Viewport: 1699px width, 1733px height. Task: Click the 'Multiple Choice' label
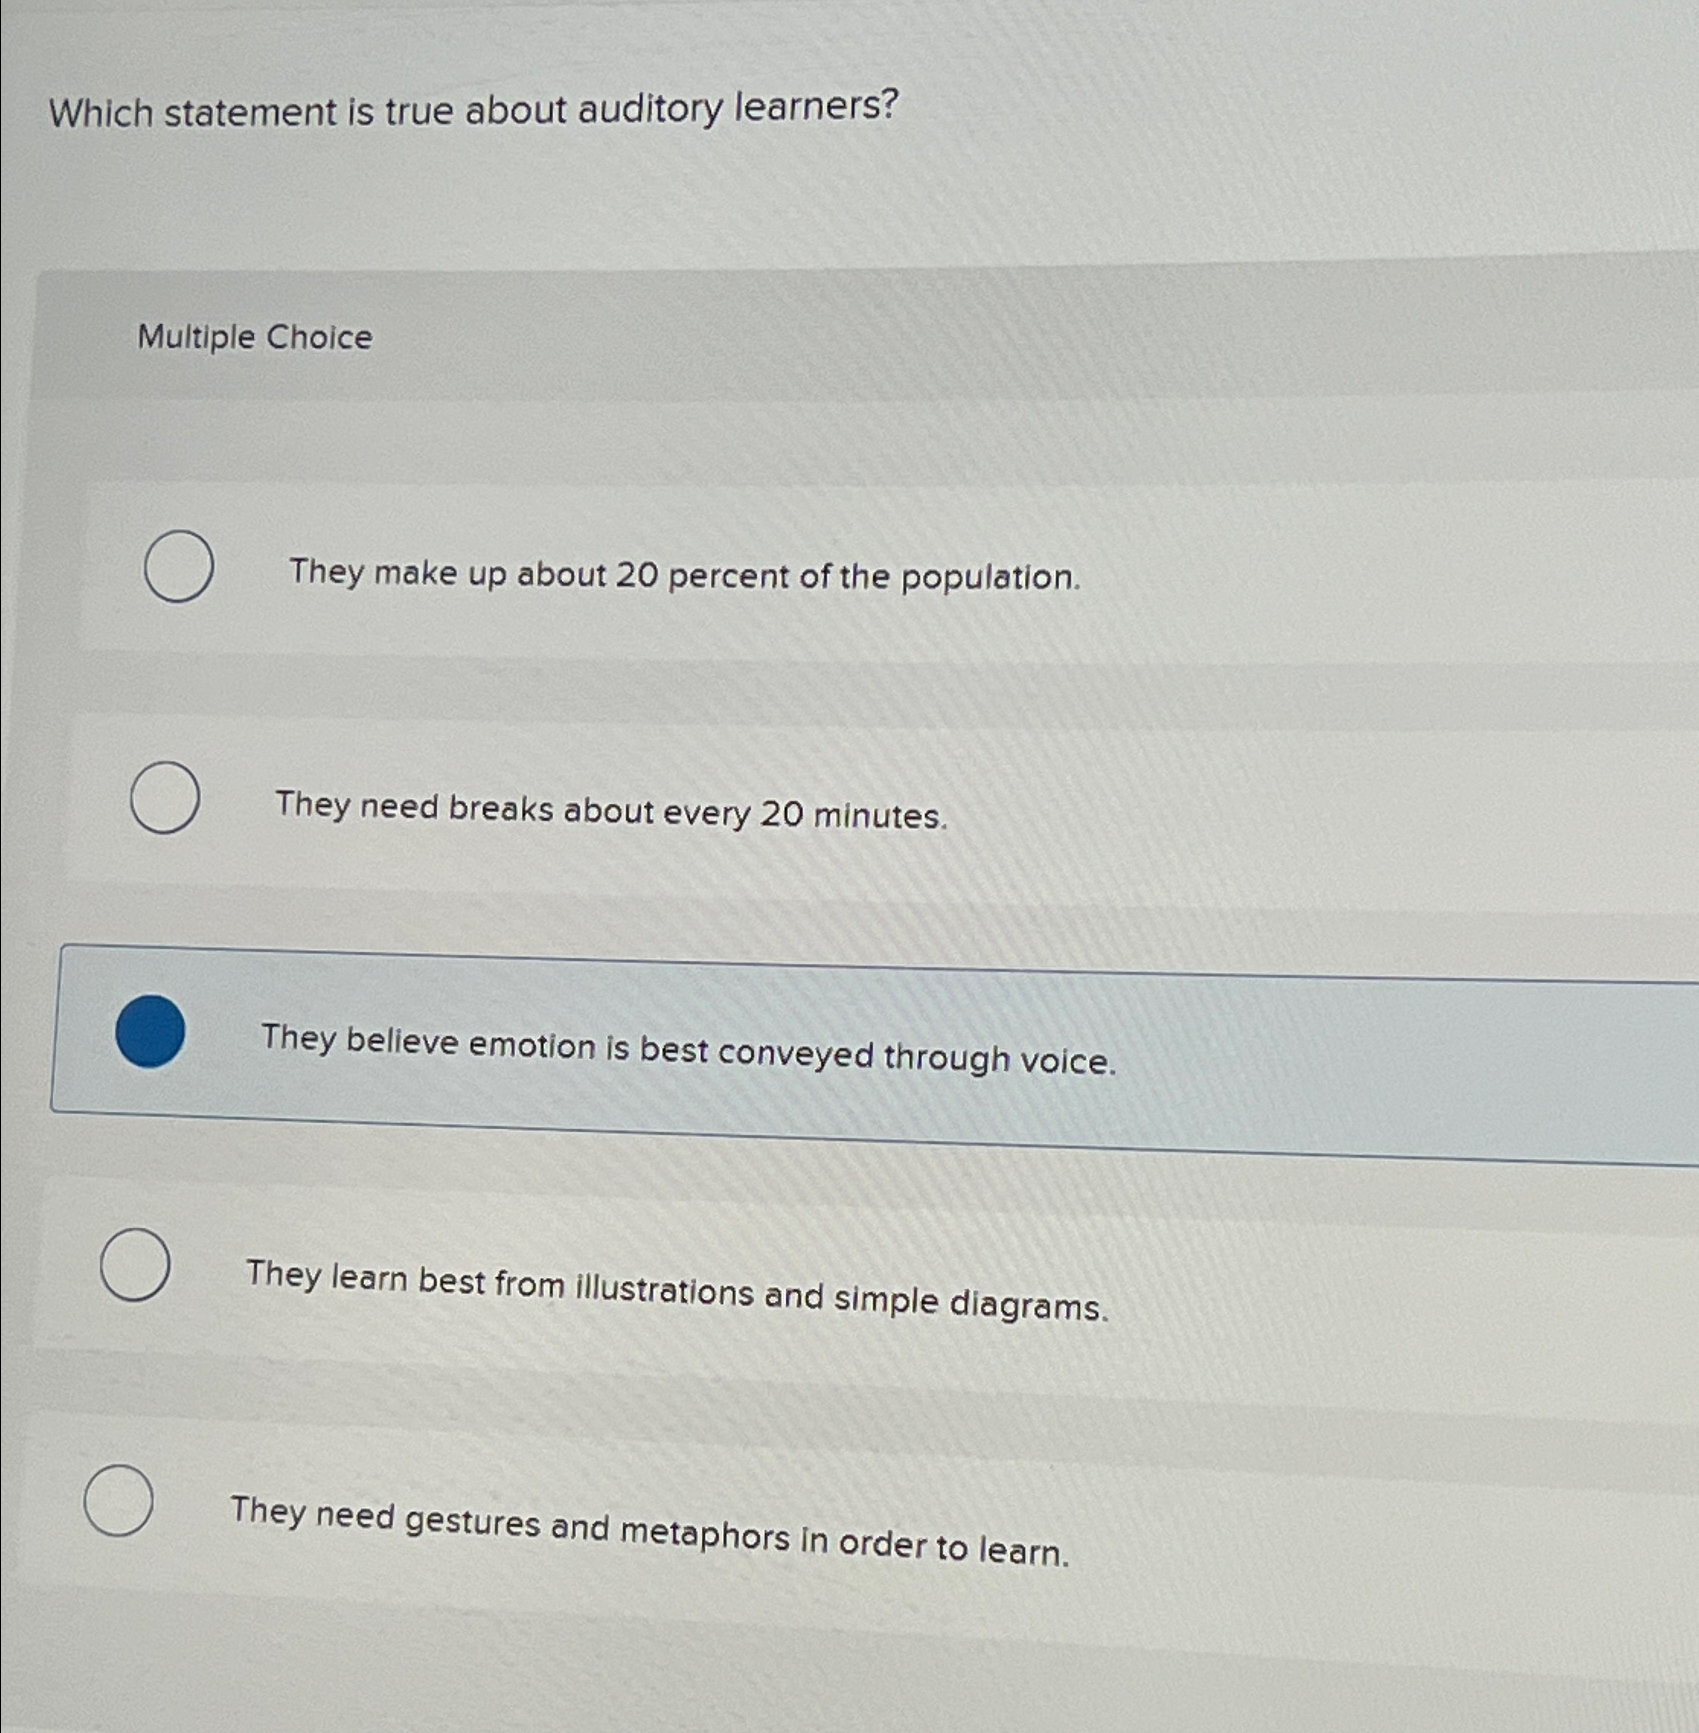[x=253, y=339]
